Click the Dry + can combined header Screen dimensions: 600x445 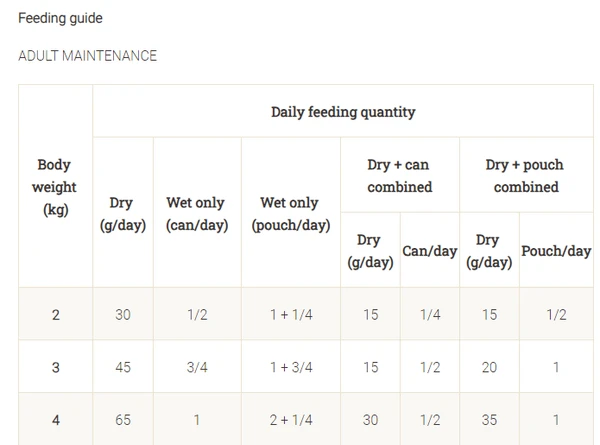[x=400, y=175]
